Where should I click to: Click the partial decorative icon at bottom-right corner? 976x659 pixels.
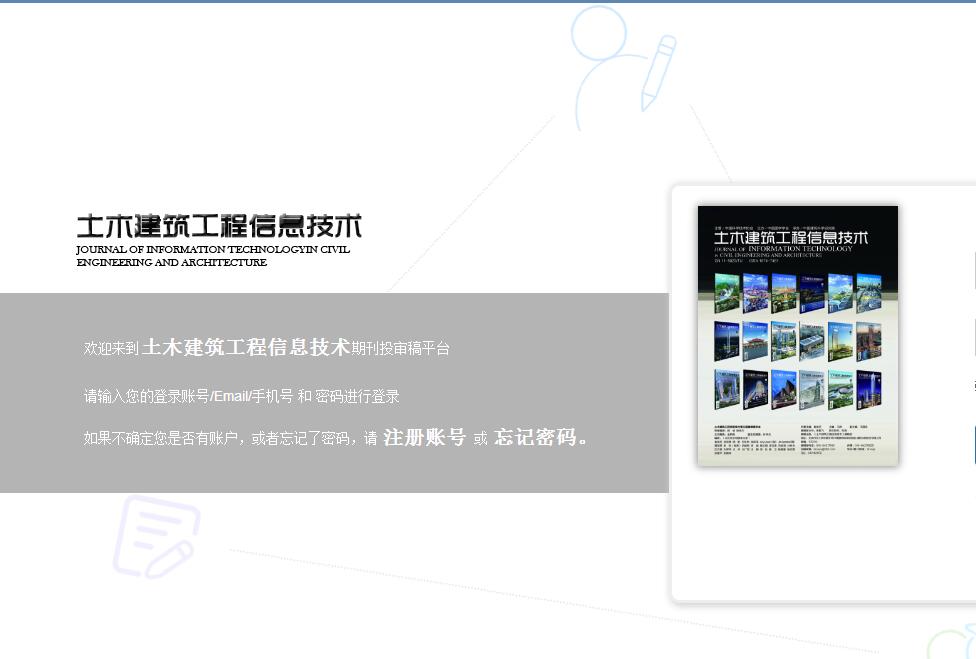click(x=951, y=642)
